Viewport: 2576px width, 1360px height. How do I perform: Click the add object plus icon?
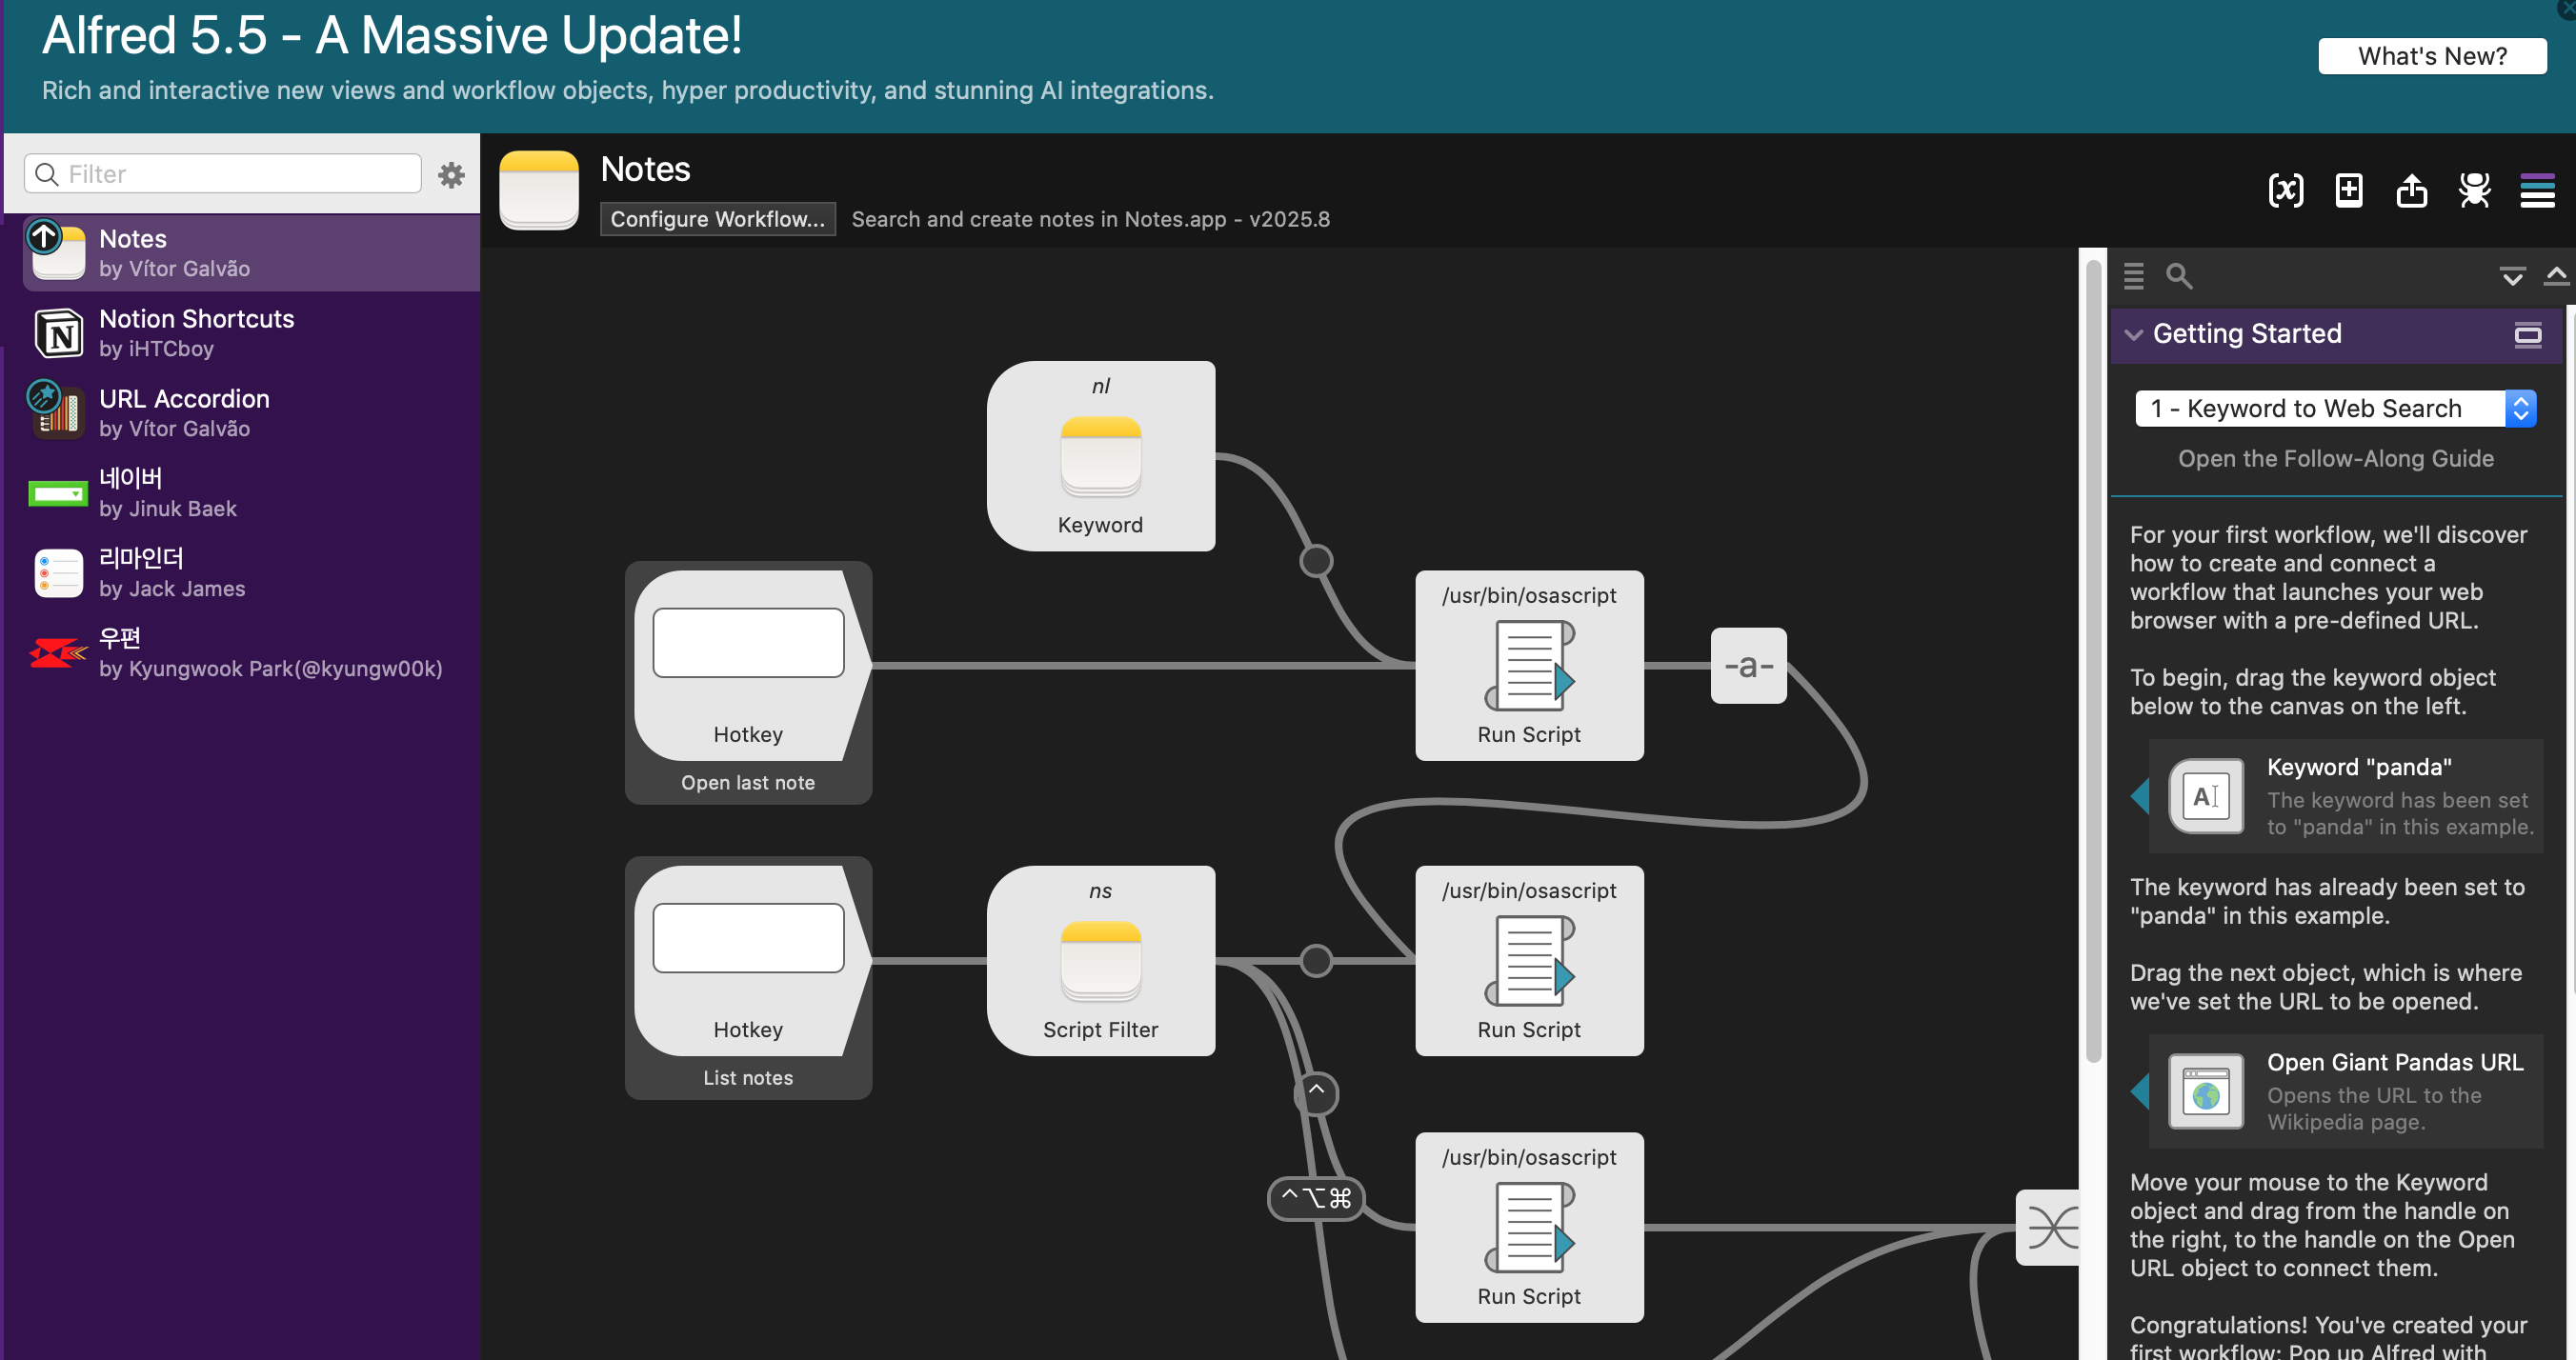point(2349,190)
